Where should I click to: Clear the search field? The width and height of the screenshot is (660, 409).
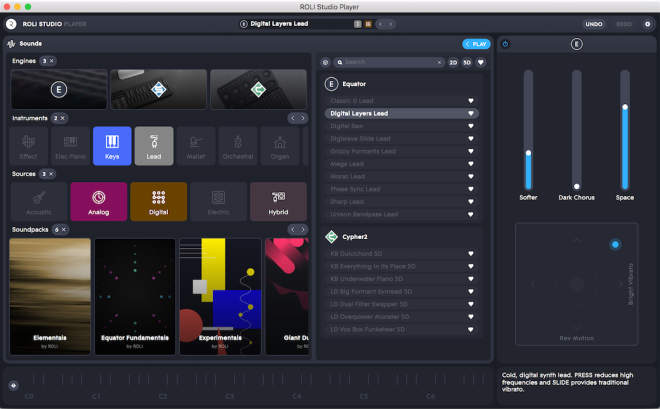(x=439, y=62)
